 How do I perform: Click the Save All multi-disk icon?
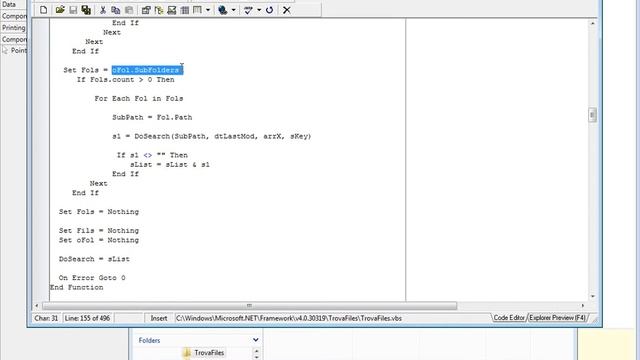tap(86, 10)
